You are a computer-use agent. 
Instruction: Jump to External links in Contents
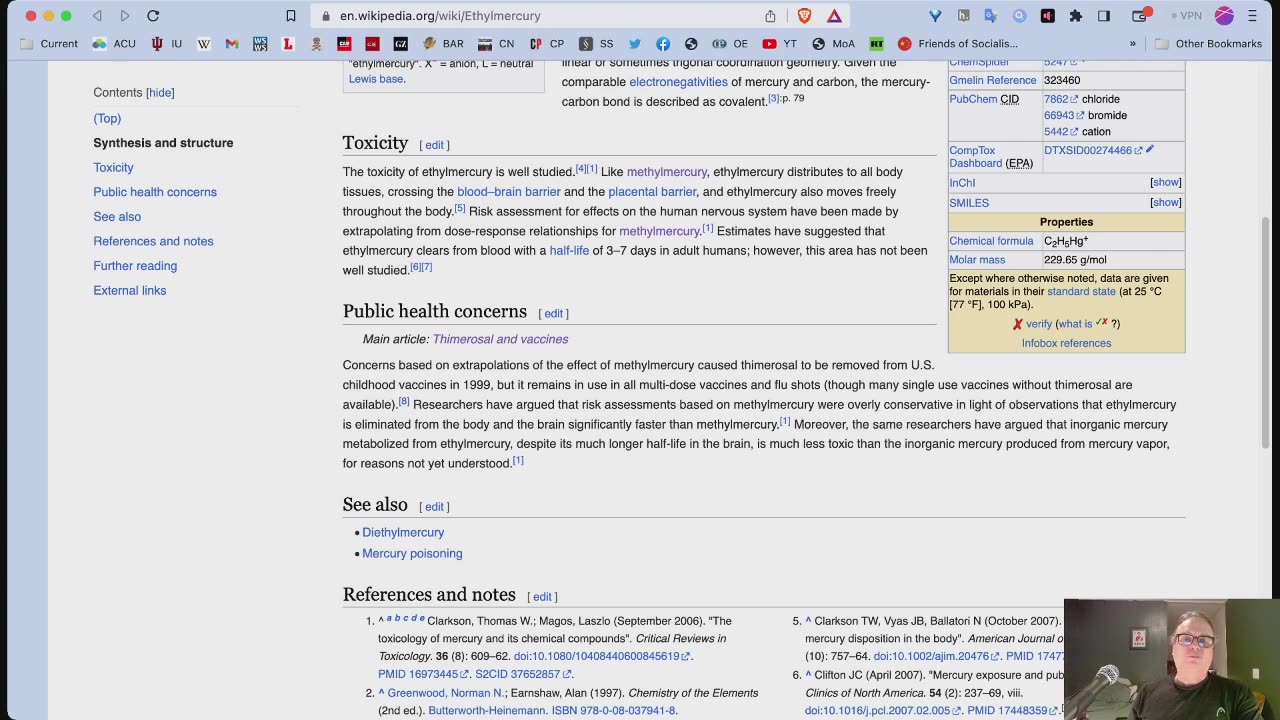point(130,291)
